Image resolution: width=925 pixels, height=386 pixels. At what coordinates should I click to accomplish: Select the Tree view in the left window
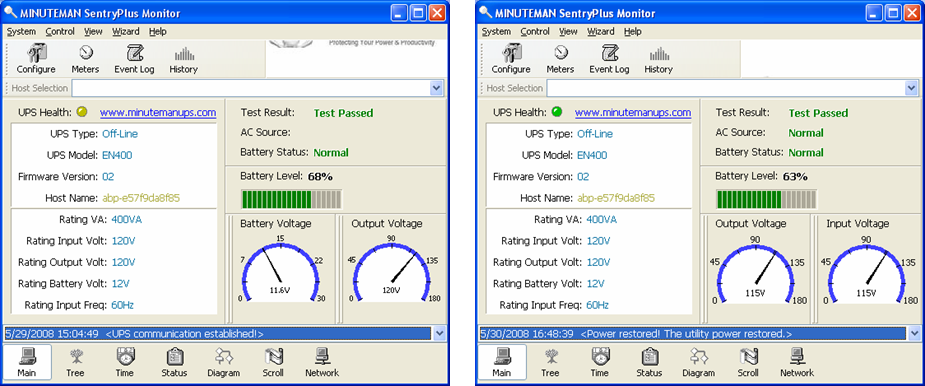[76, 362]
